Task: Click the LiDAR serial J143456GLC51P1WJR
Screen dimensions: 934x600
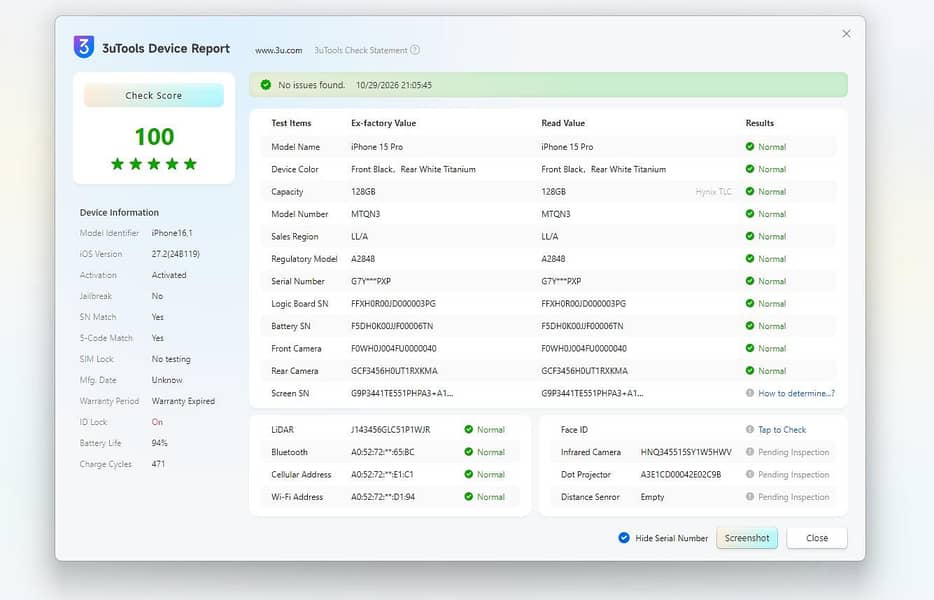Action: [x=391, y=430]
